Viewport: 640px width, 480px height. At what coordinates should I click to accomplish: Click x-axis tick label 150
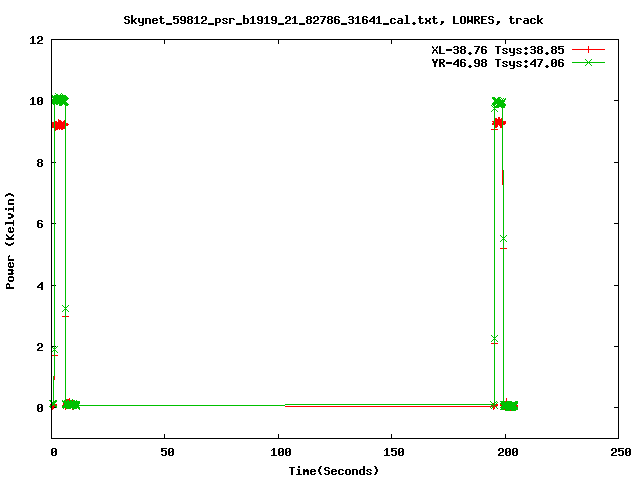pyautogui.click(x=394, y=452)
